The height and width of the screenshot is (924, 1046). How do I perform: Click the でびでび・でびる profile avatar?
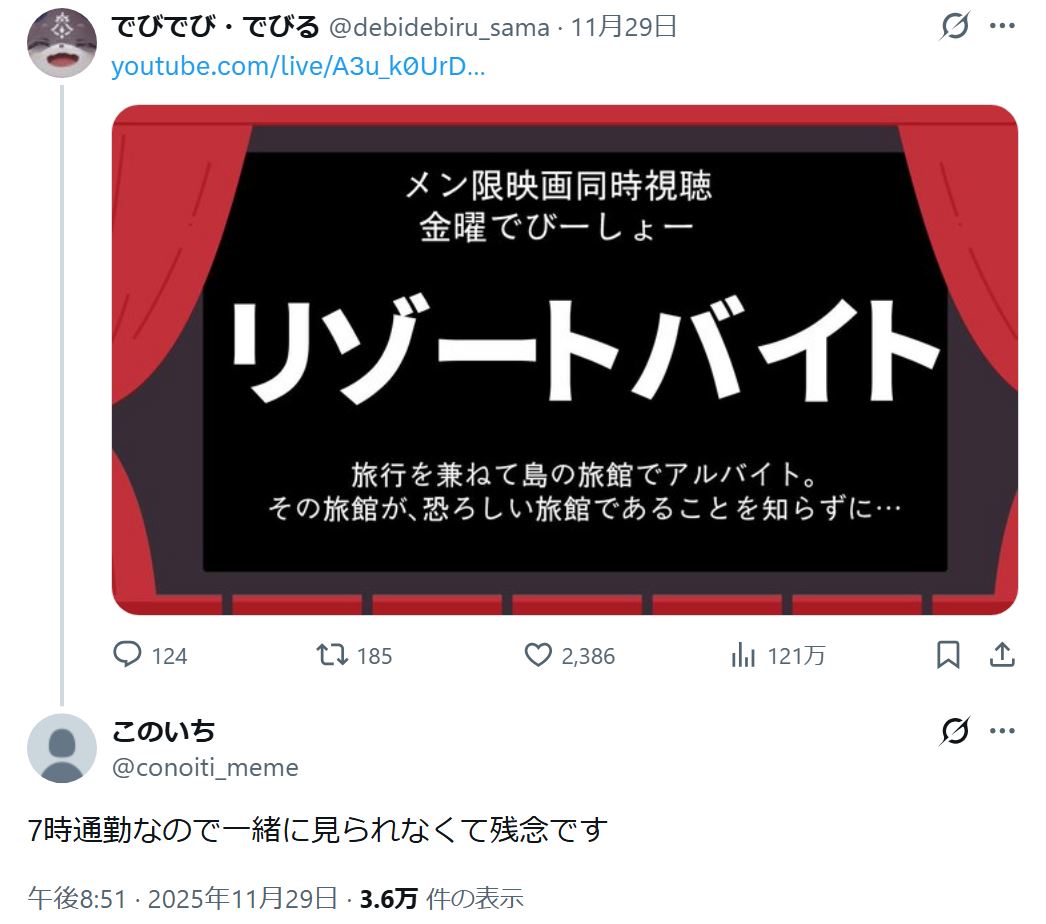(x=61, y=43)
